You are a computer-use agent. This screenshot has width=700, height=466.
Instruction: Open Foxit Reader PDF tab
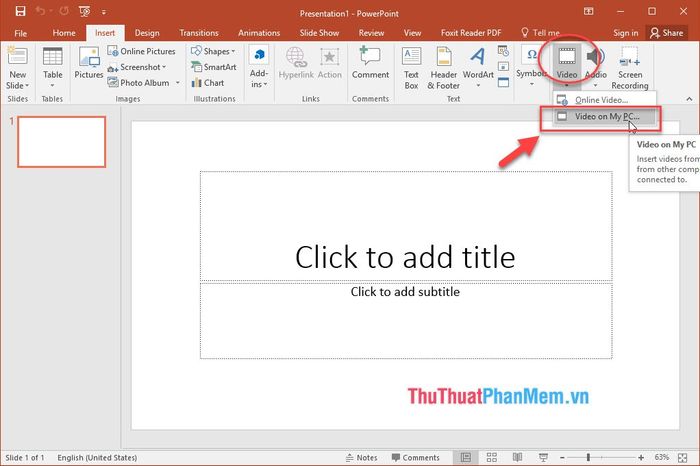(x=471, y=33)
